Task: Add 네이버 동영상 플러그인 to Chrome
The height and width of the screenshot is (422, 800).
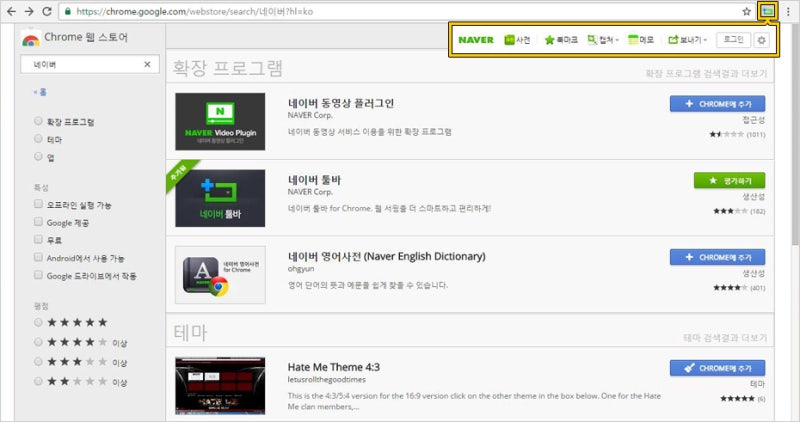Action: [x=717, y=104]
